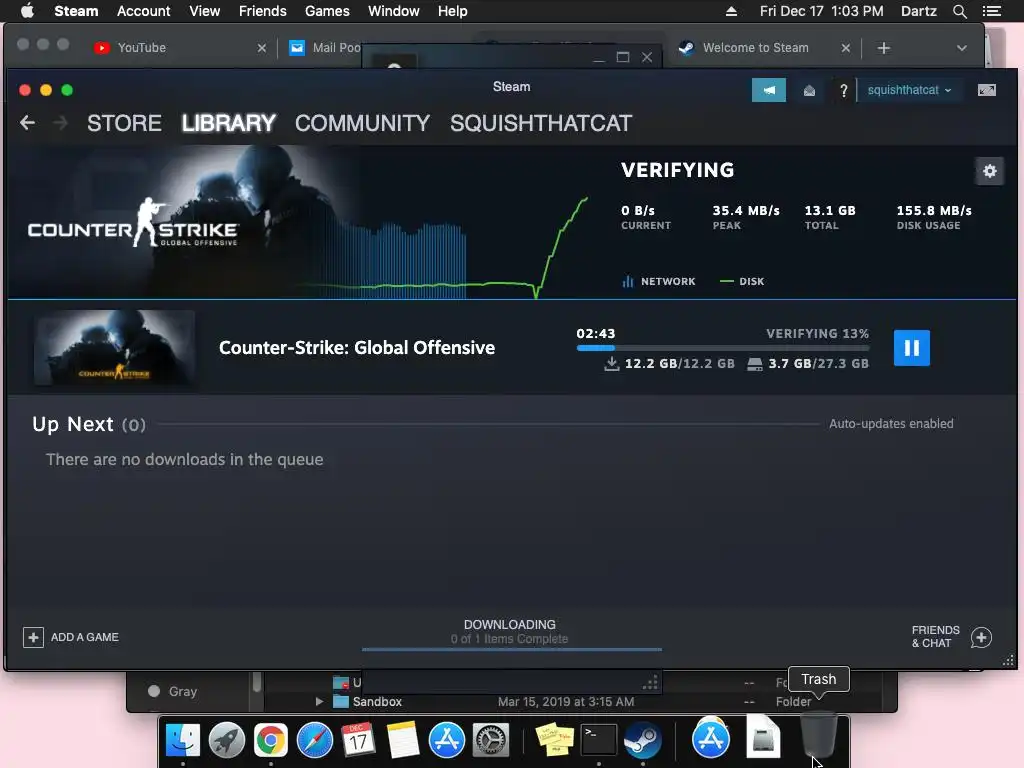Expand the browser tab list chevron

[961, 48]
